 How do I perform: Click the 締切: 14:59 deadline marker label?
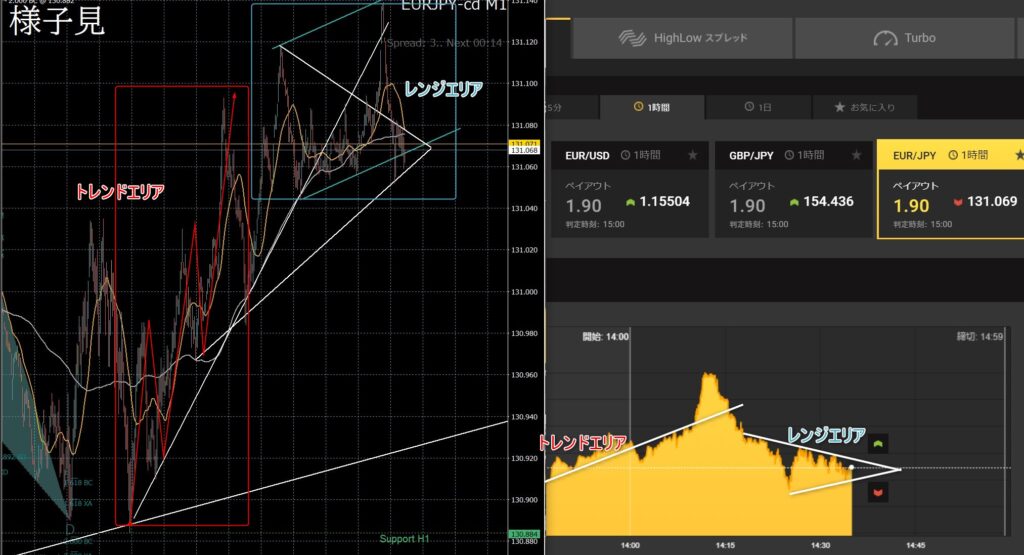point(980,337)
